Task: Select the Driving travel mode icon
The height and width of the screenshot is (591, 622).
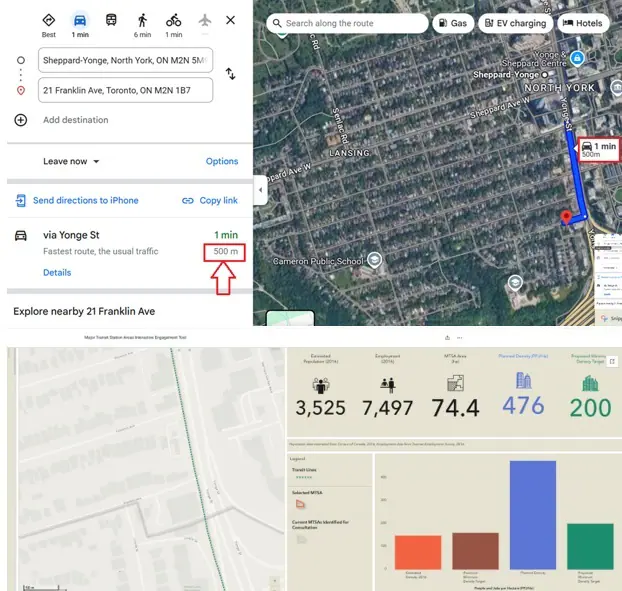Action: click(80, 21)
